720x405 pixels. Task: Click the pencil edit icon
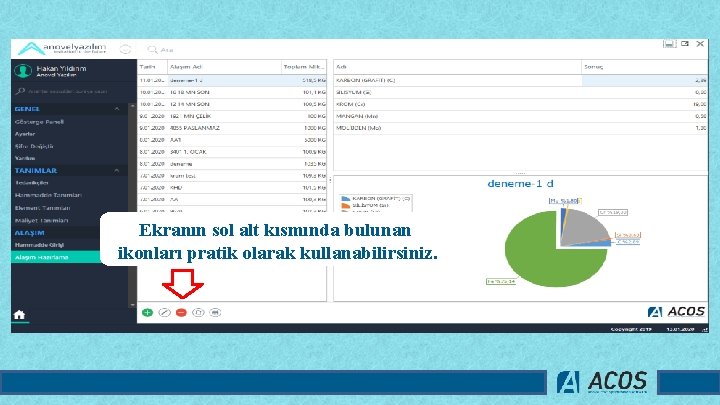tap(164, 313)
